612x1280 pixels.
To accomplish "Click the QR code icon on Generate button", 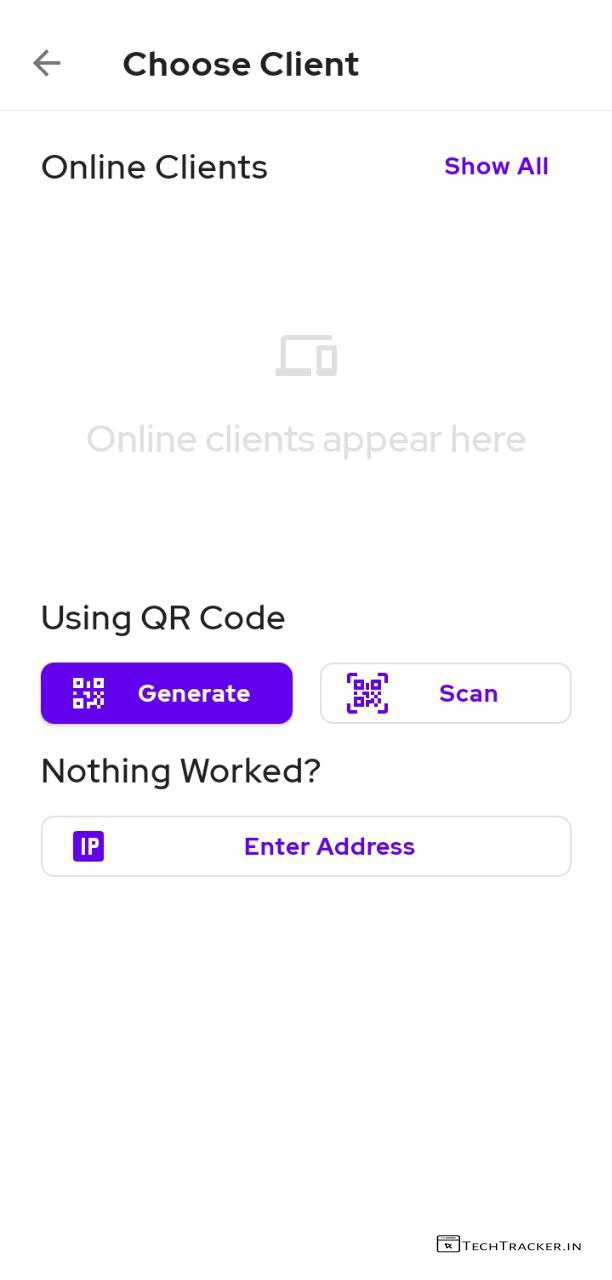I will [x=89, y=693].
